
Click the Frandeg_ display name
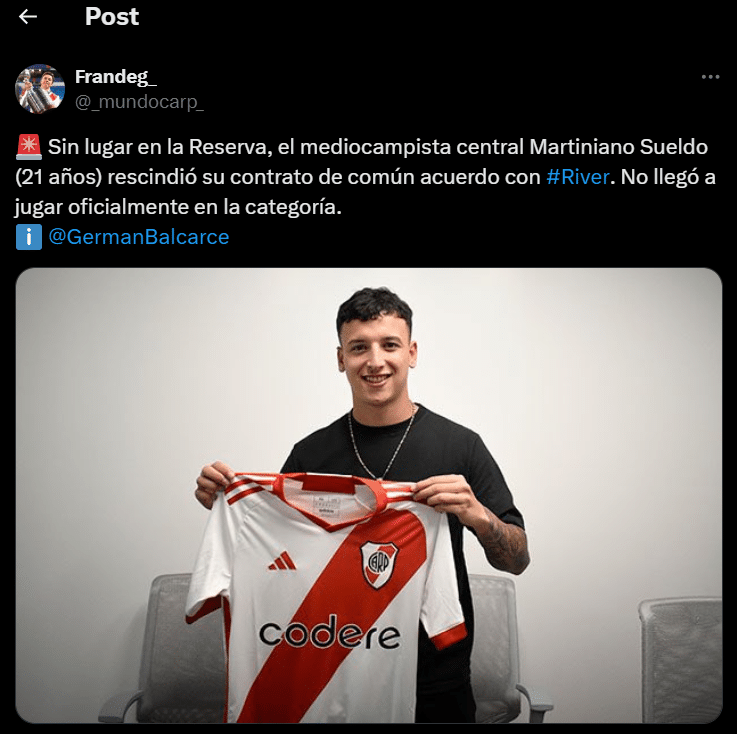116,77
